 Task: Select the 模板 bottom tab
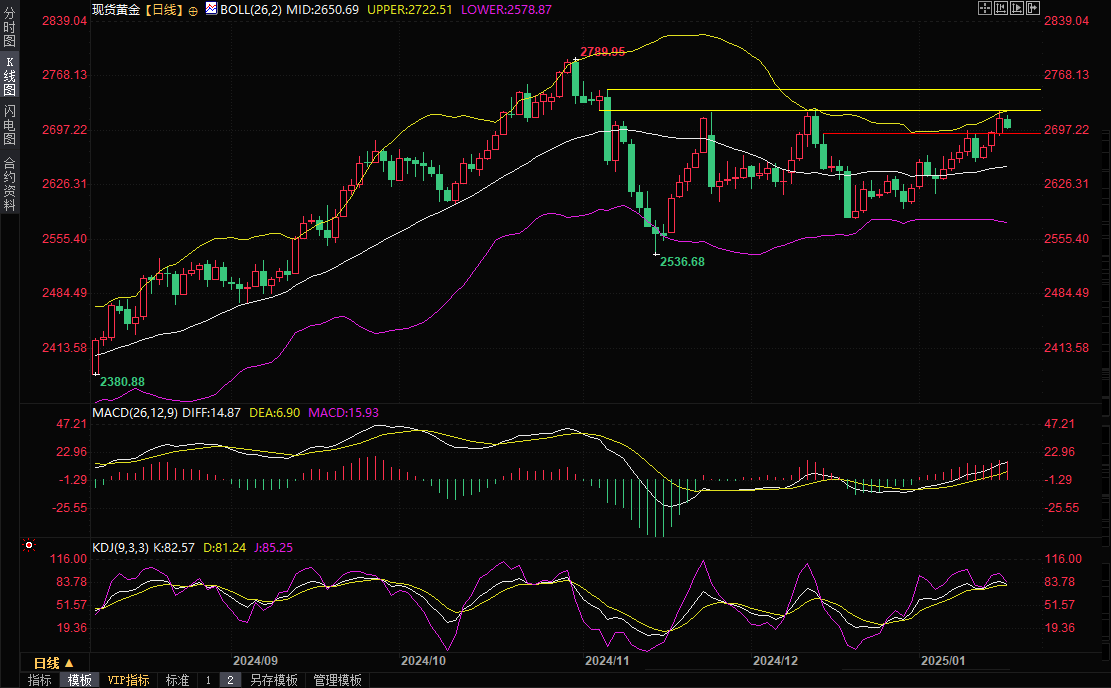click(x=80, y=680)
